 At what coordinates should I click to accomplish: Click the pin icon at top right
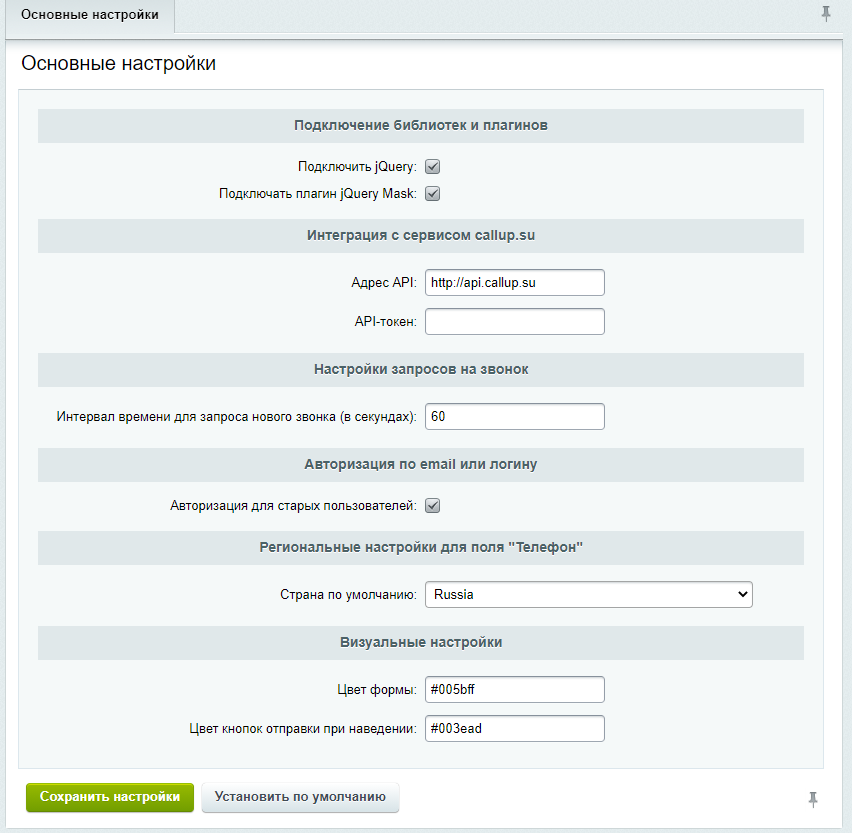coord(825,14)
